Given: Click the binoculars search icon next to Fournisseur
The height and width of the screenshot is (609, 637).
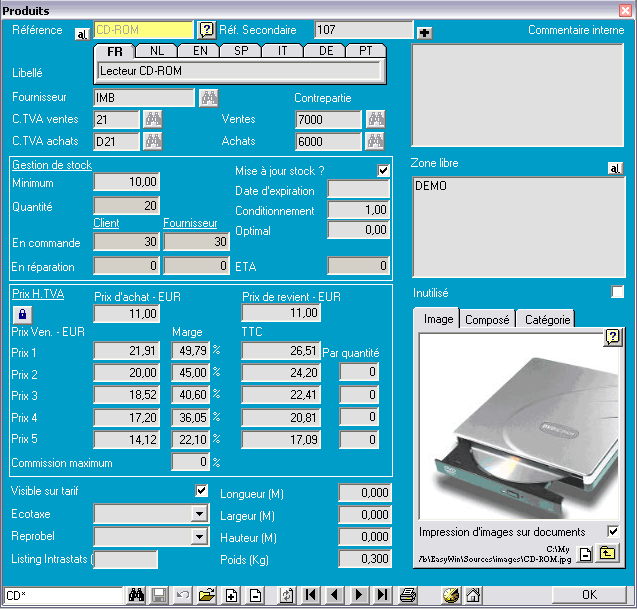Looking at the screenshot, I should 209,97.
